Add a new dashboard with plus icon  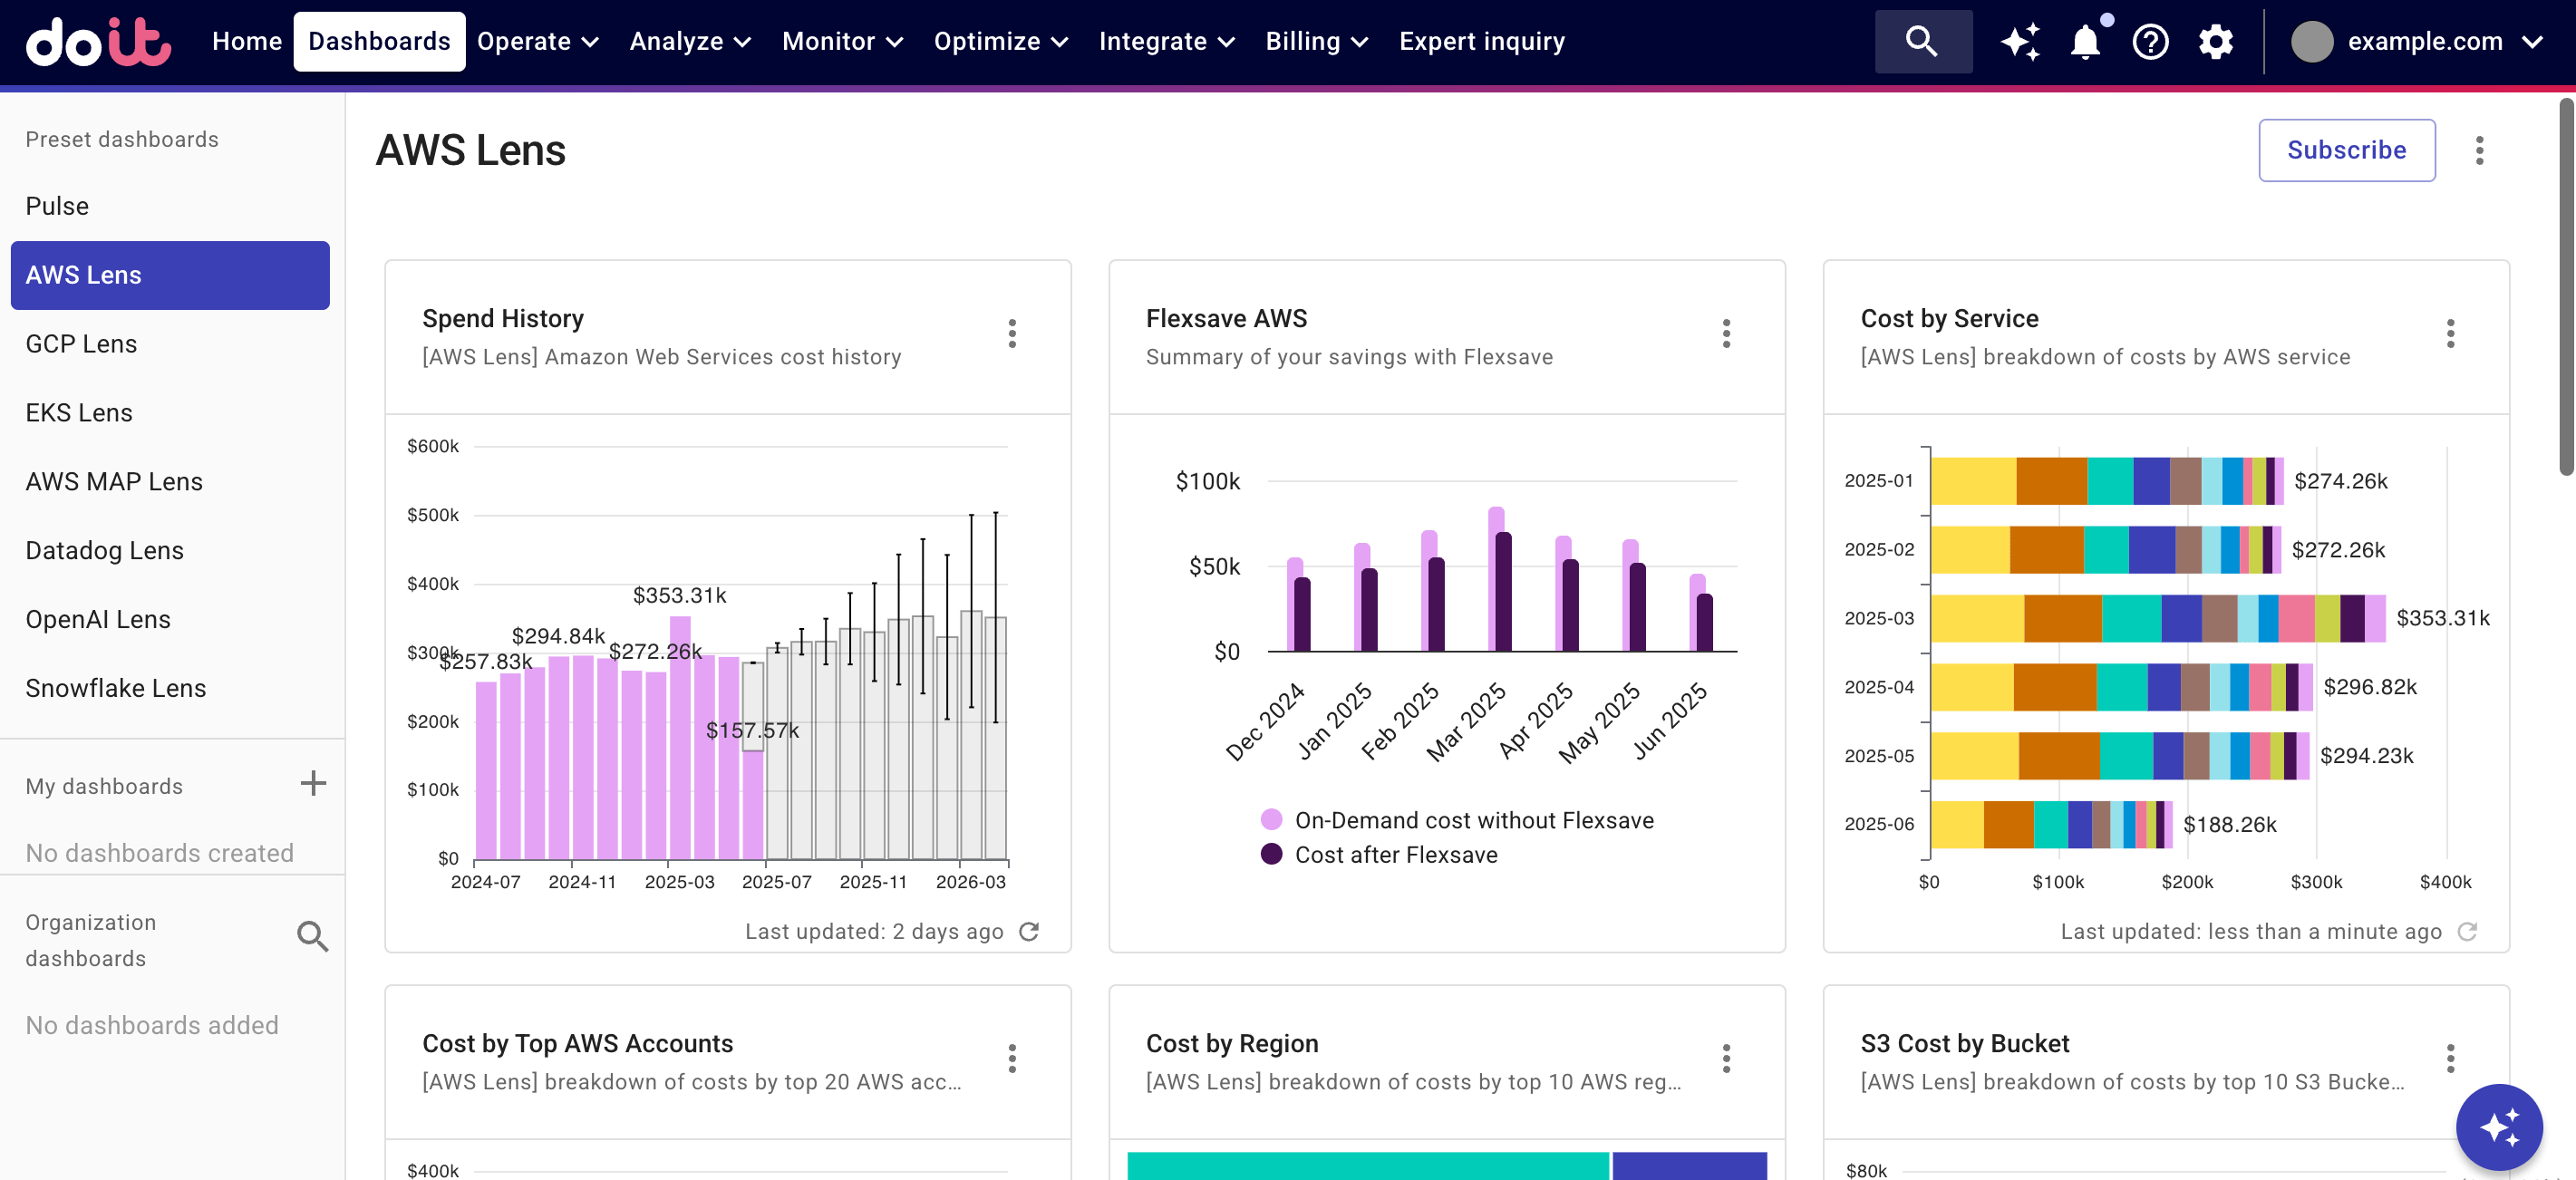pyautogui.click(x=313, y=783)
